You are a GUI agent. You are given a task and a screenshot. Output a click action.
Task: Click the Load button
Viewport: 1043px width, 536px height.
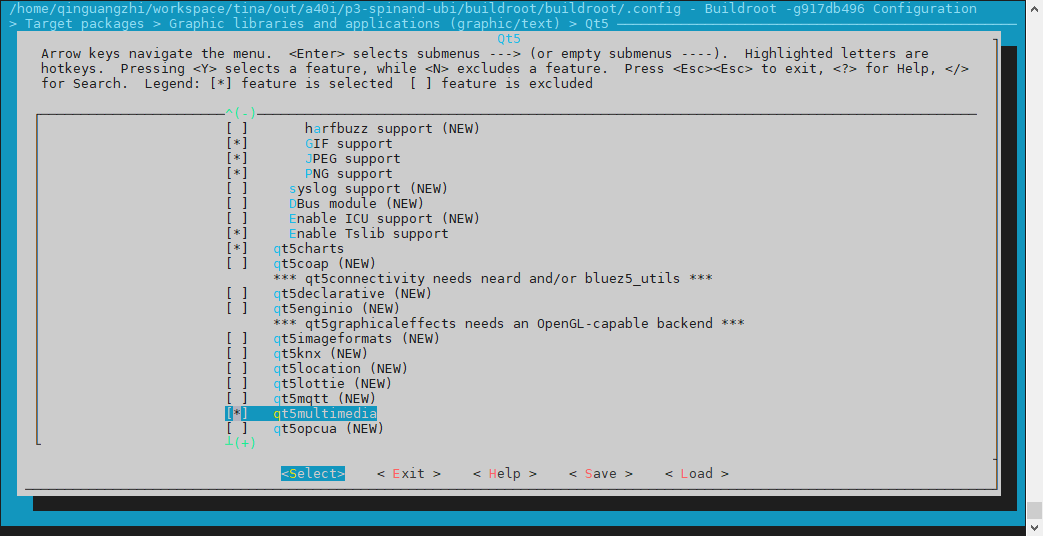tap(696, 473)
